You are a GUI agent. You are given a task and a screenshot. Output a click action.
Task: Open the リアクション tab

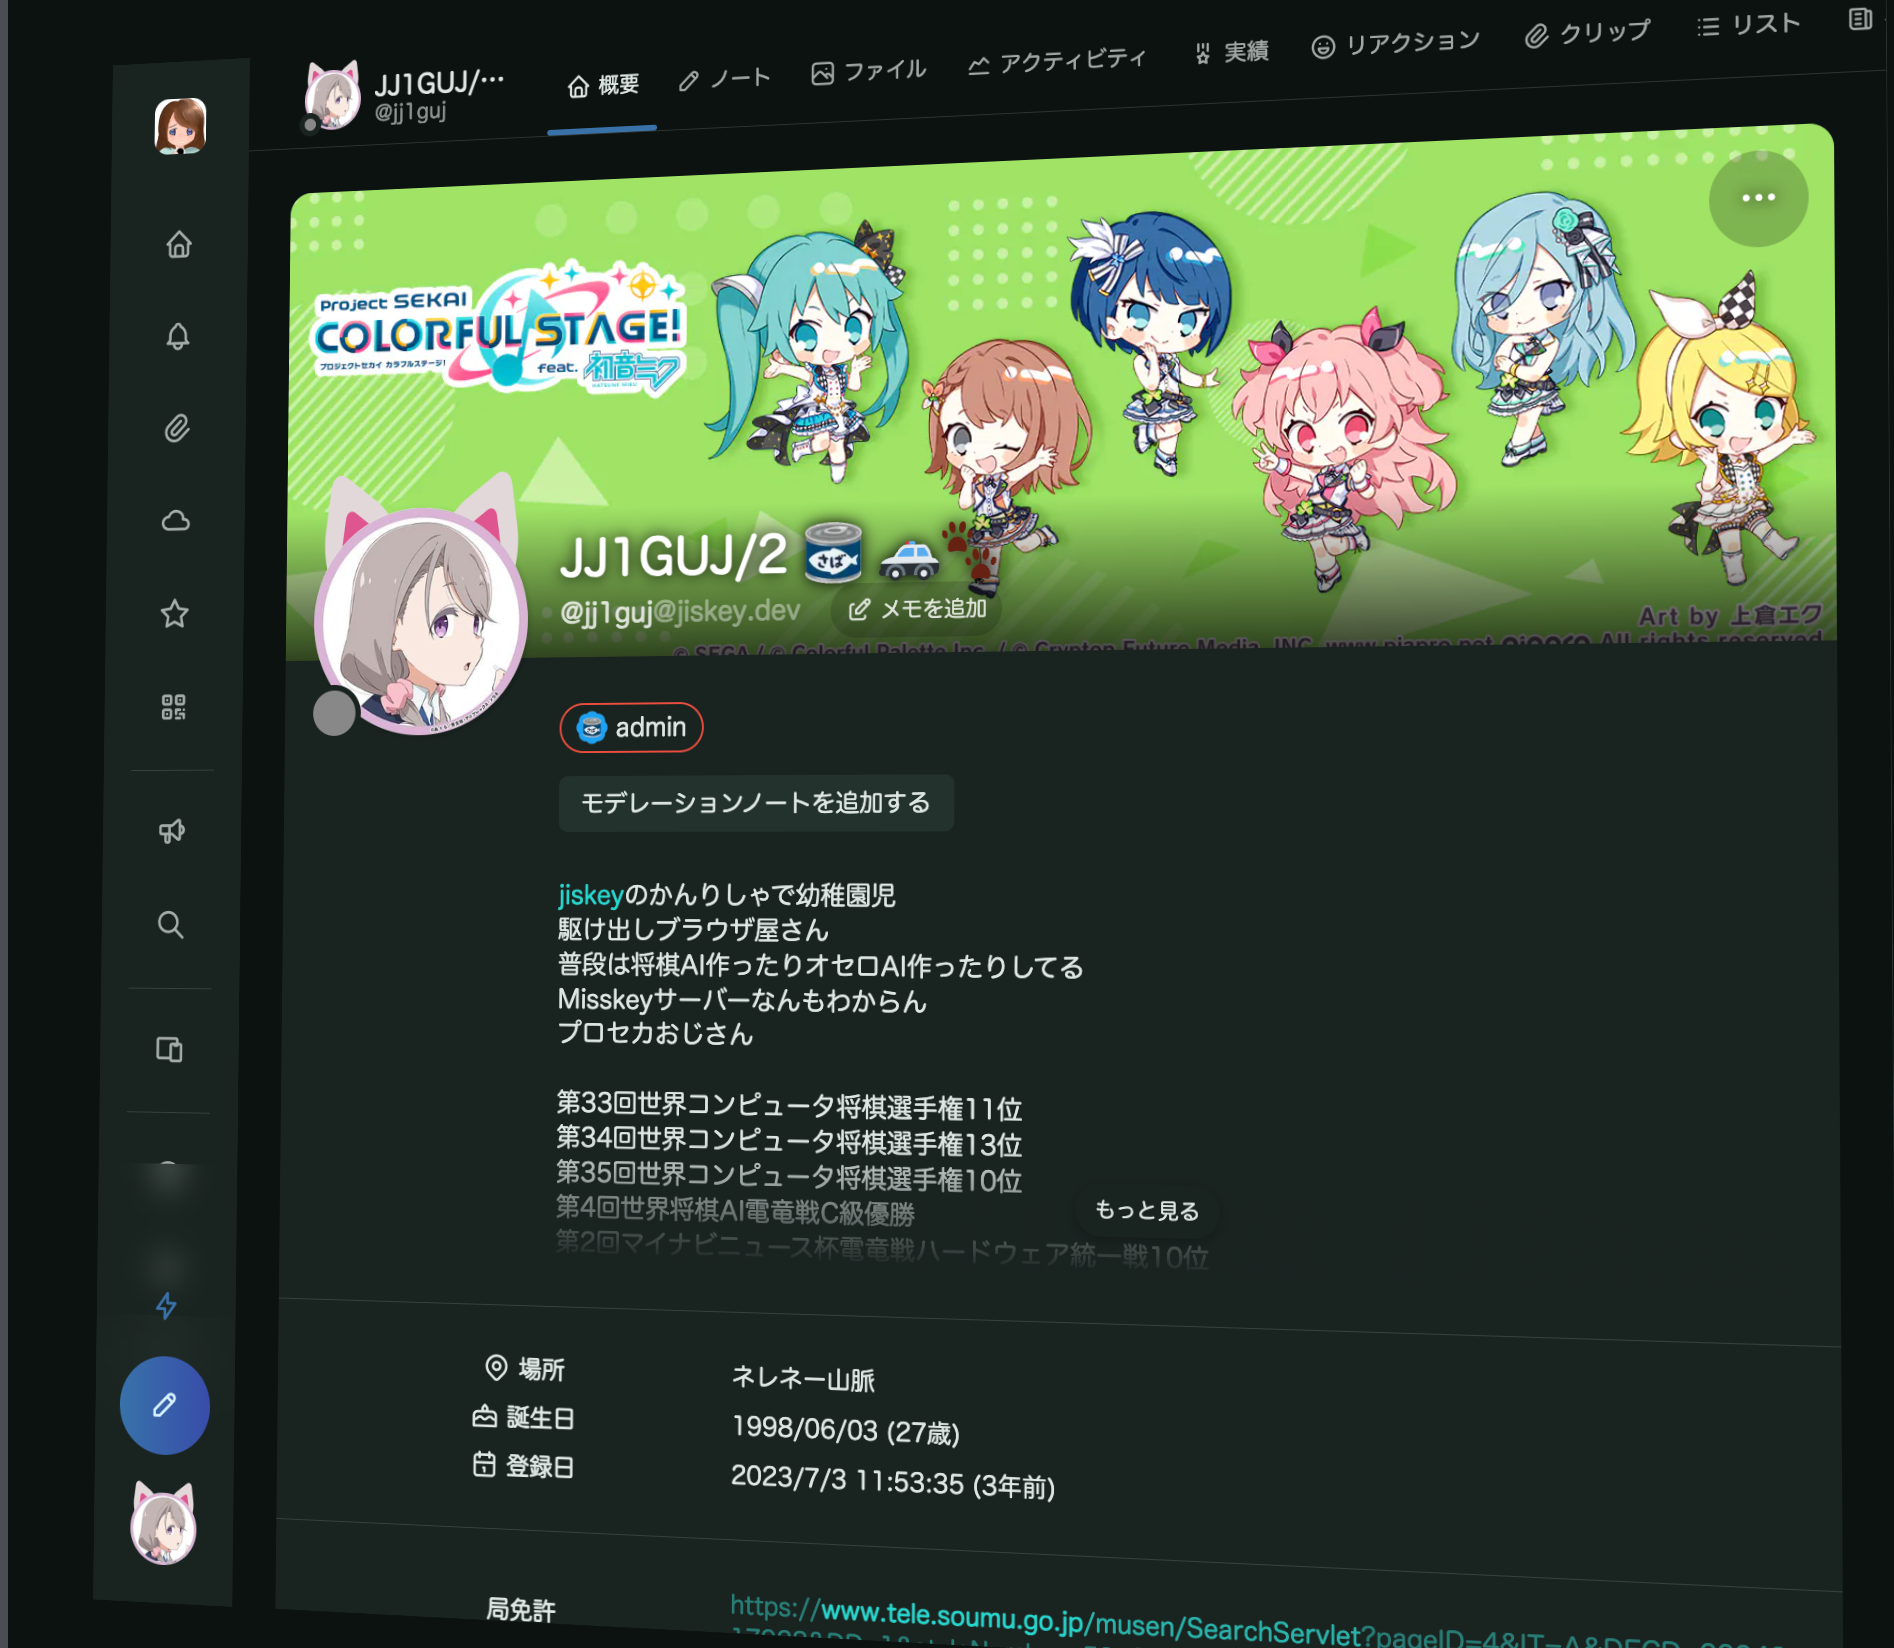pos(1395,44)
